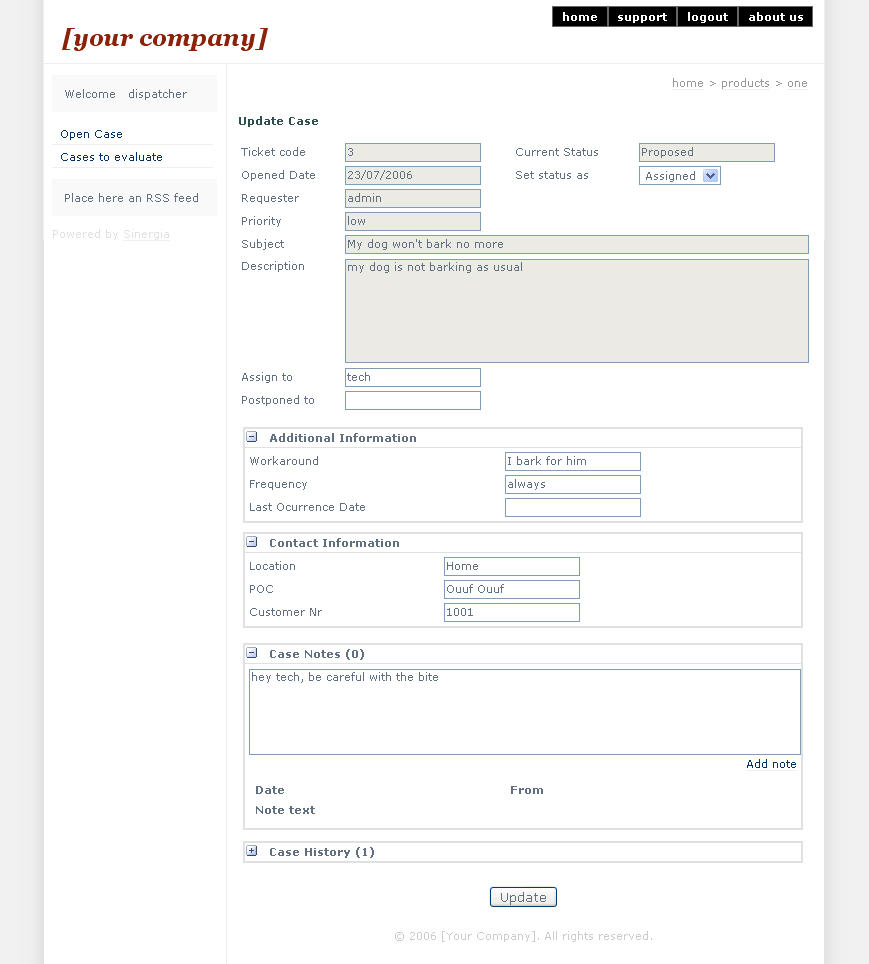Open Case link in sidebar

[91, 134]
